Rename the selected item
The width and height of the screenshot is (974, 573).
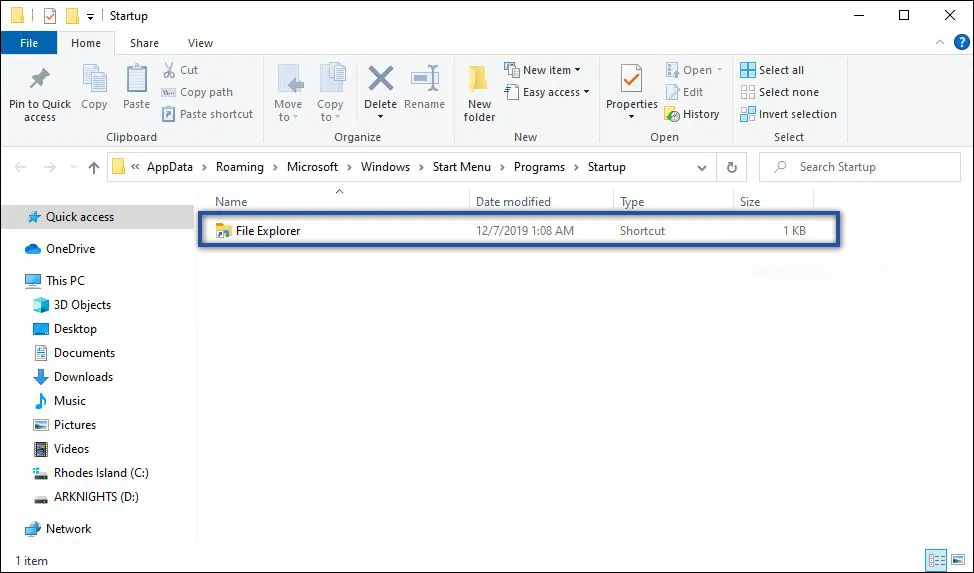(x=425, y=88)
